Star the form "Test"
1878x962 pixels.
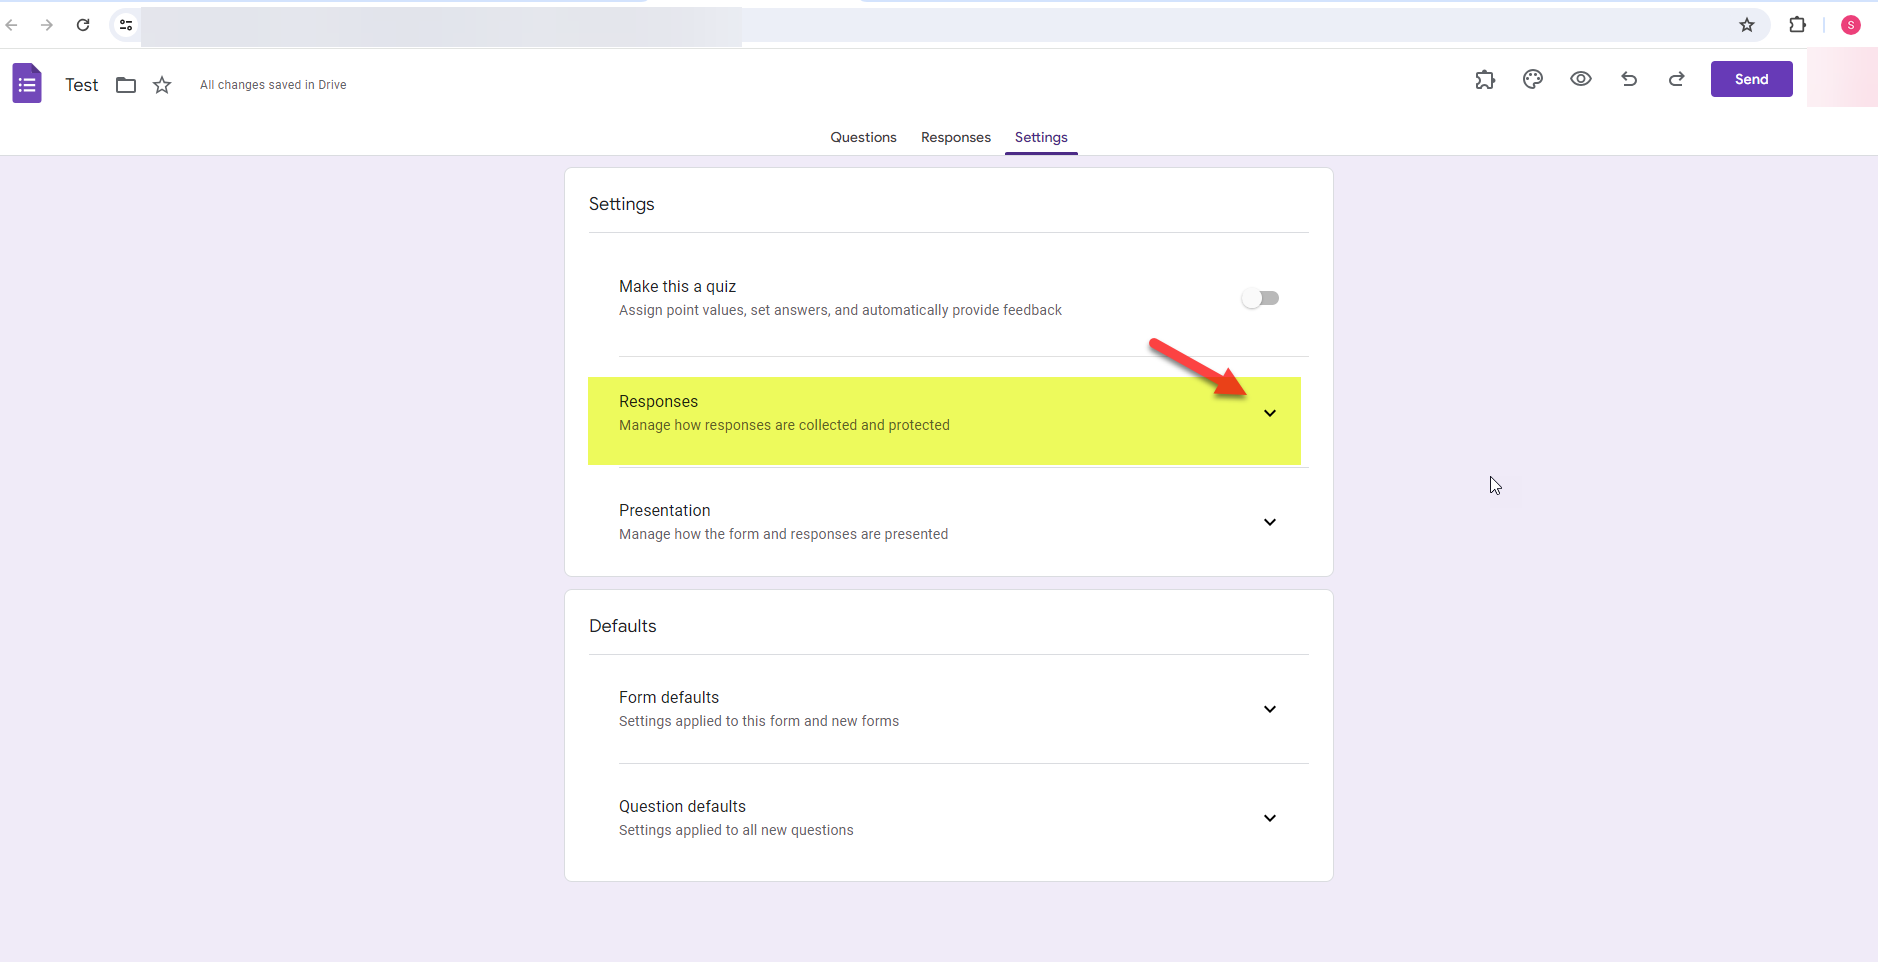pyautogui.click(x=162, y=85)
